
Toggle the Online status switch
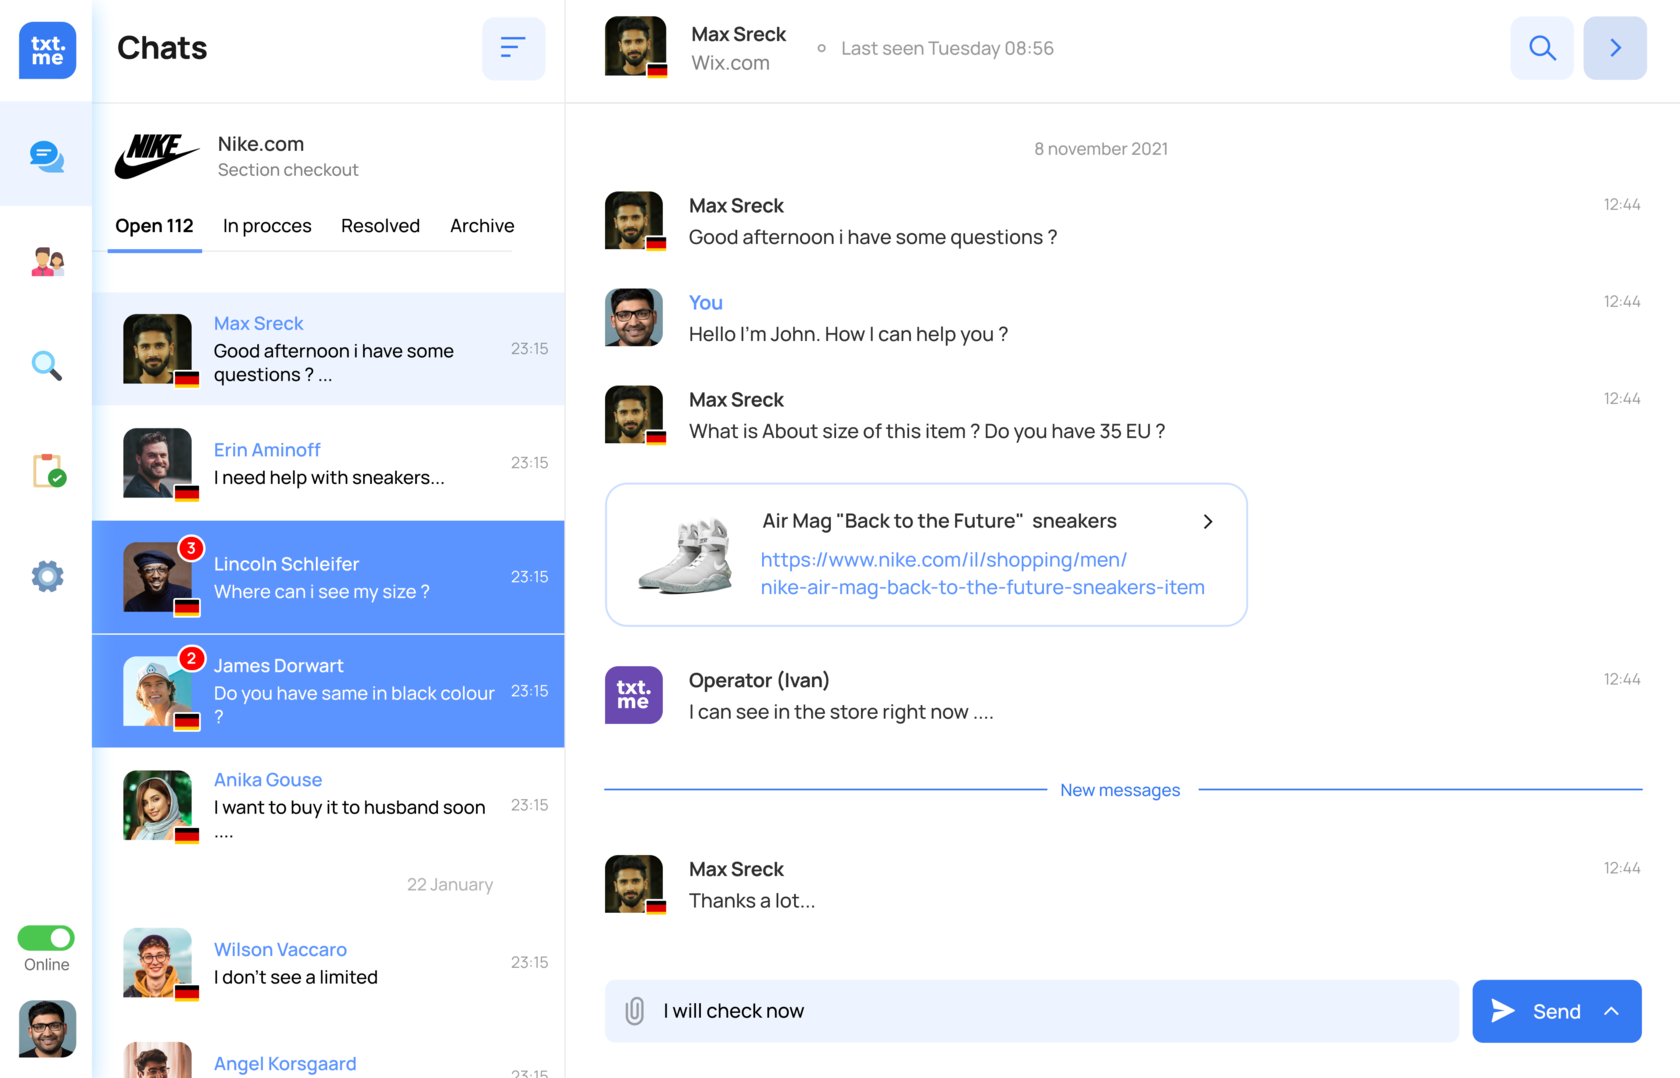pos(46,938)
